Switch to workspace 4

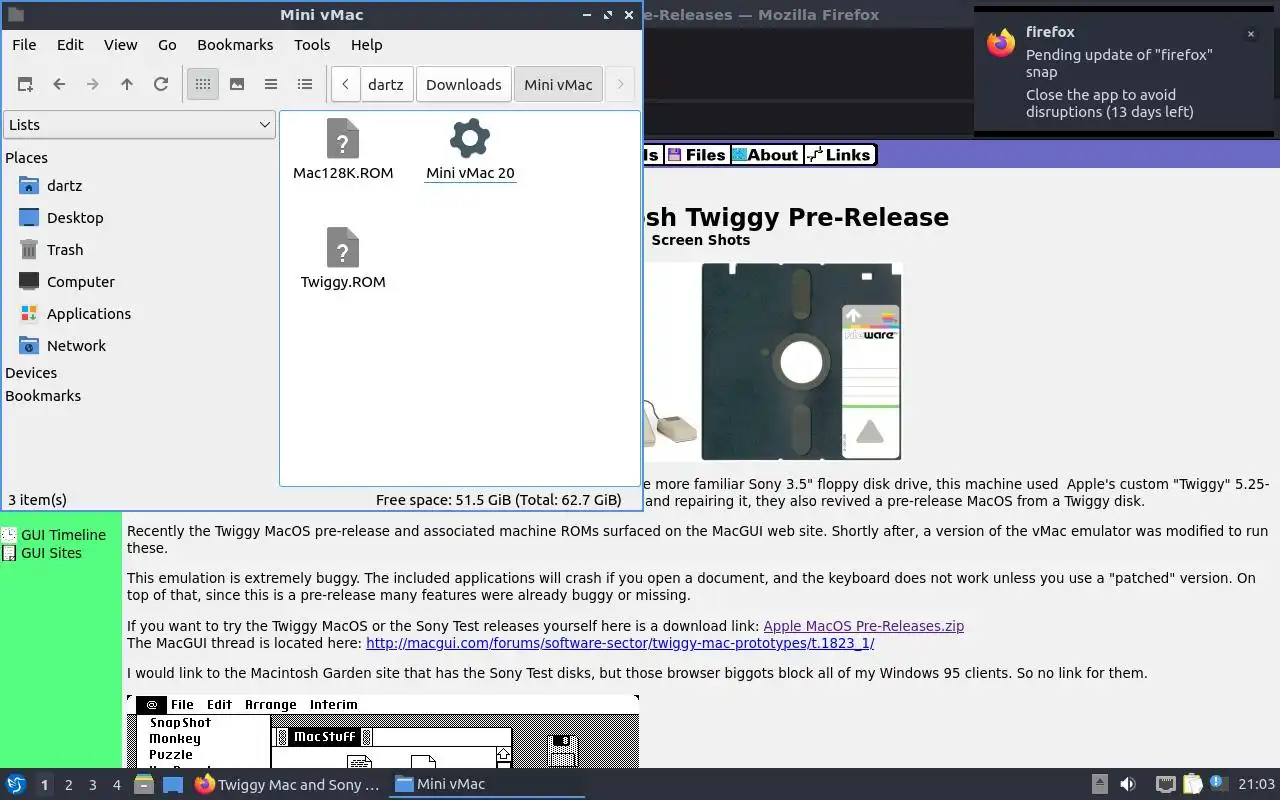tap(116, 785)
